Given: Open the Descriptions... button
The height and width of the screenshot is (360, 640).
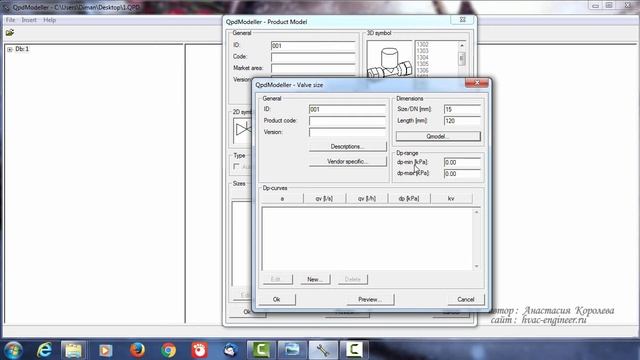Looking at the screenshot, I should (347, 147).
